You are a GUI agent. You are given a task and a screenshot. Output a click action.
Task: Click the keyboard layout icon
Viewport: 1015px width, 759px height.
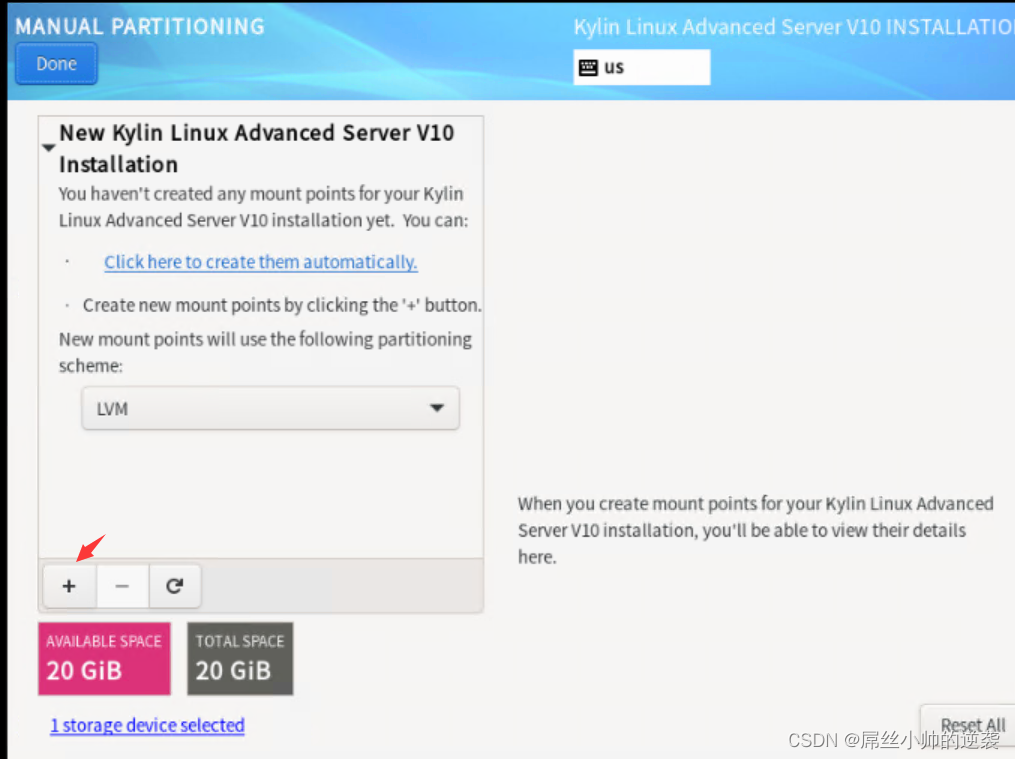point(588,67)
